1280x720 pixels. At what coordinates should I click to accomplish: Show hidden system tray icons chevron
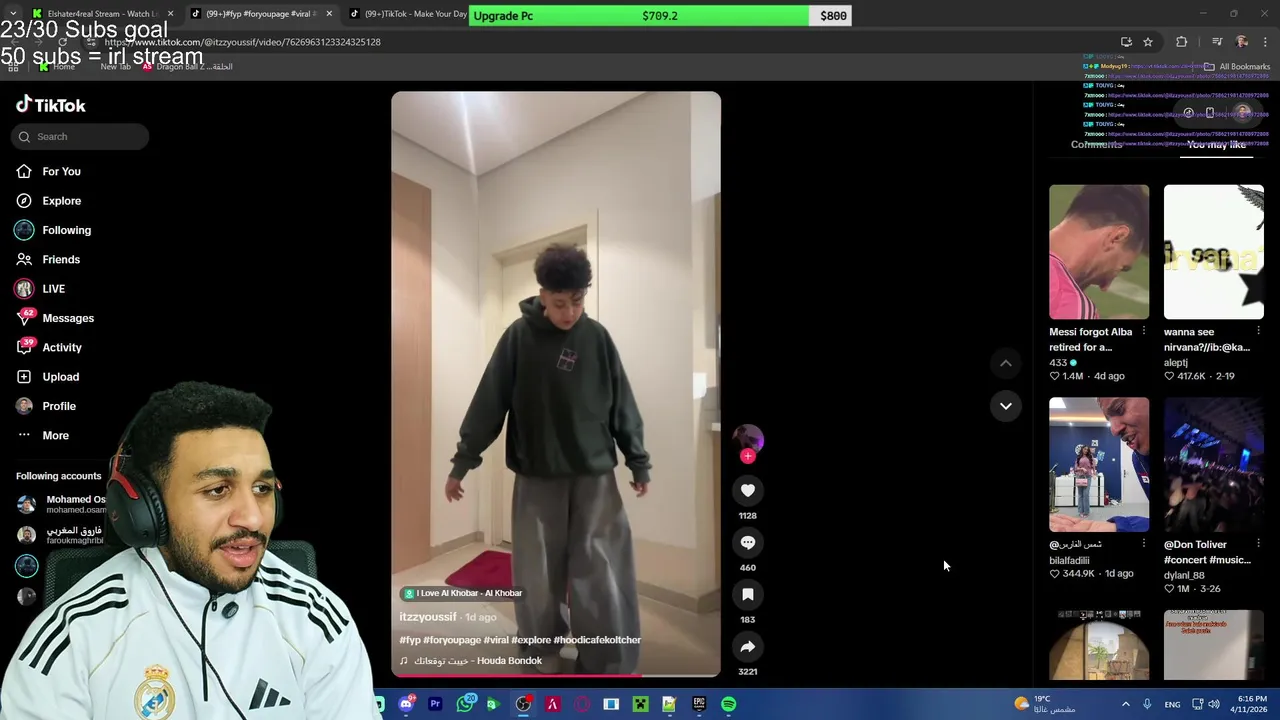(1125, 704)
